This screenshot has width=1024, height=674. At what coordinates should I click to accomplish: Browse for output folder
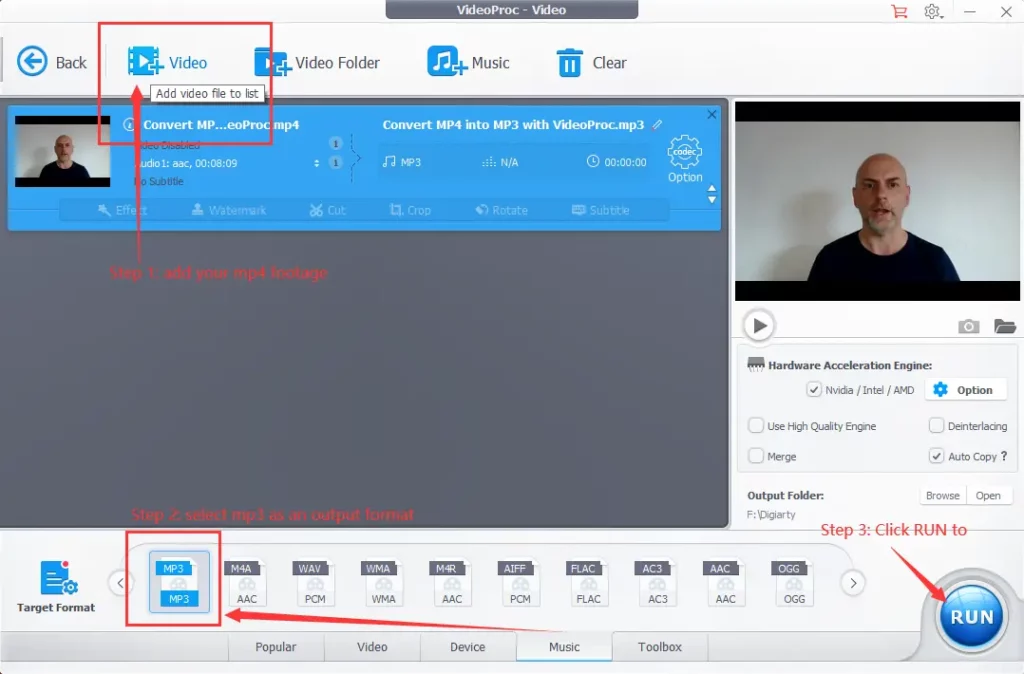point(942,496)
